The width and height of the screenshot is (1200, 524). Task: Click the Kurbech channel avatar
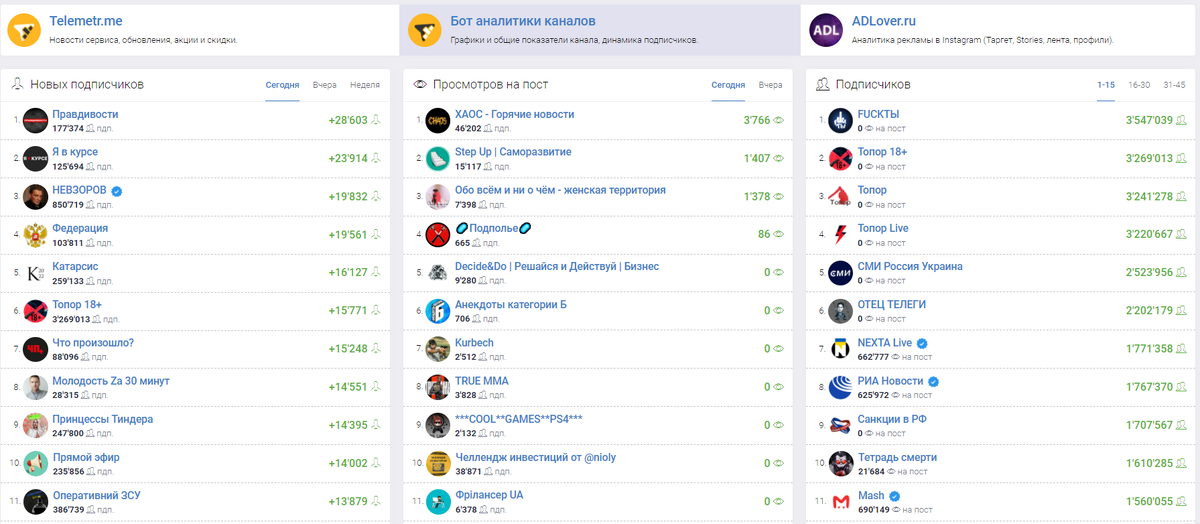coord(438,349)
